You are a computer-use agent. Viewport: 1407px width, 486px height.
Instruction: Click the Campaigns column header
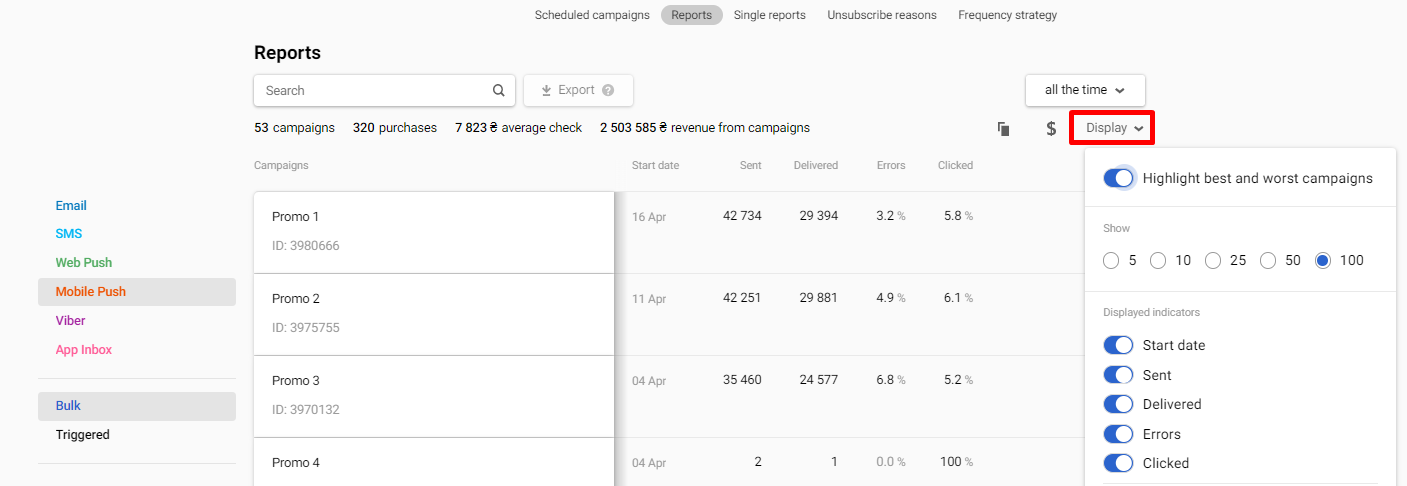click(281, 165)
